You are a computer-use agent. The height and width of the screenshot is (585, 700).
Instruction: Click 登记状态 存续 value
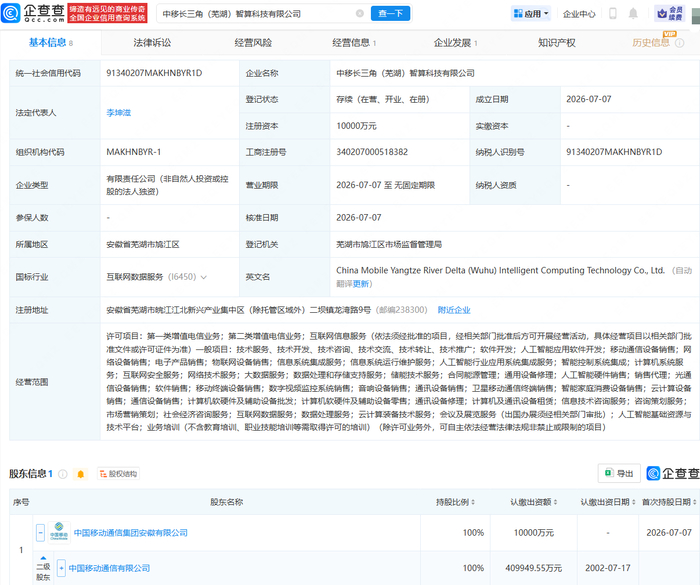point(383,99)
